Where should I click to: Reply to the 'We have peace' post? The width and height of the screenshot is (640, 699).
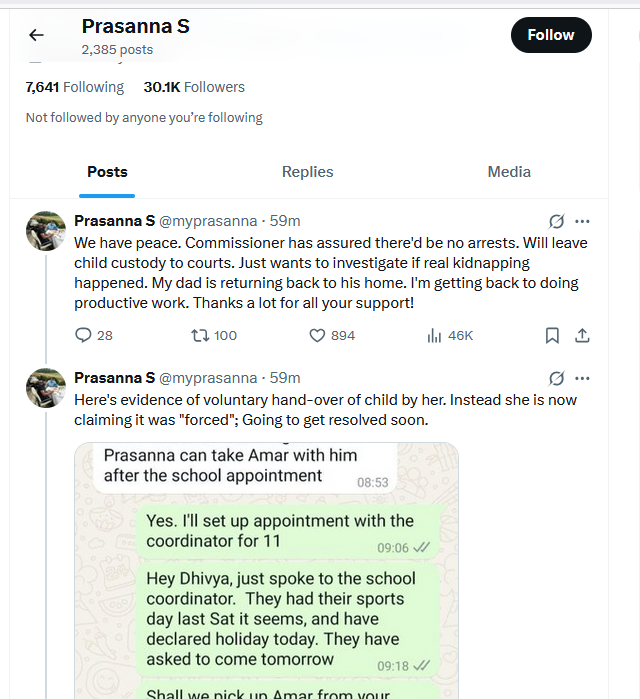click(x=84, y=336)
